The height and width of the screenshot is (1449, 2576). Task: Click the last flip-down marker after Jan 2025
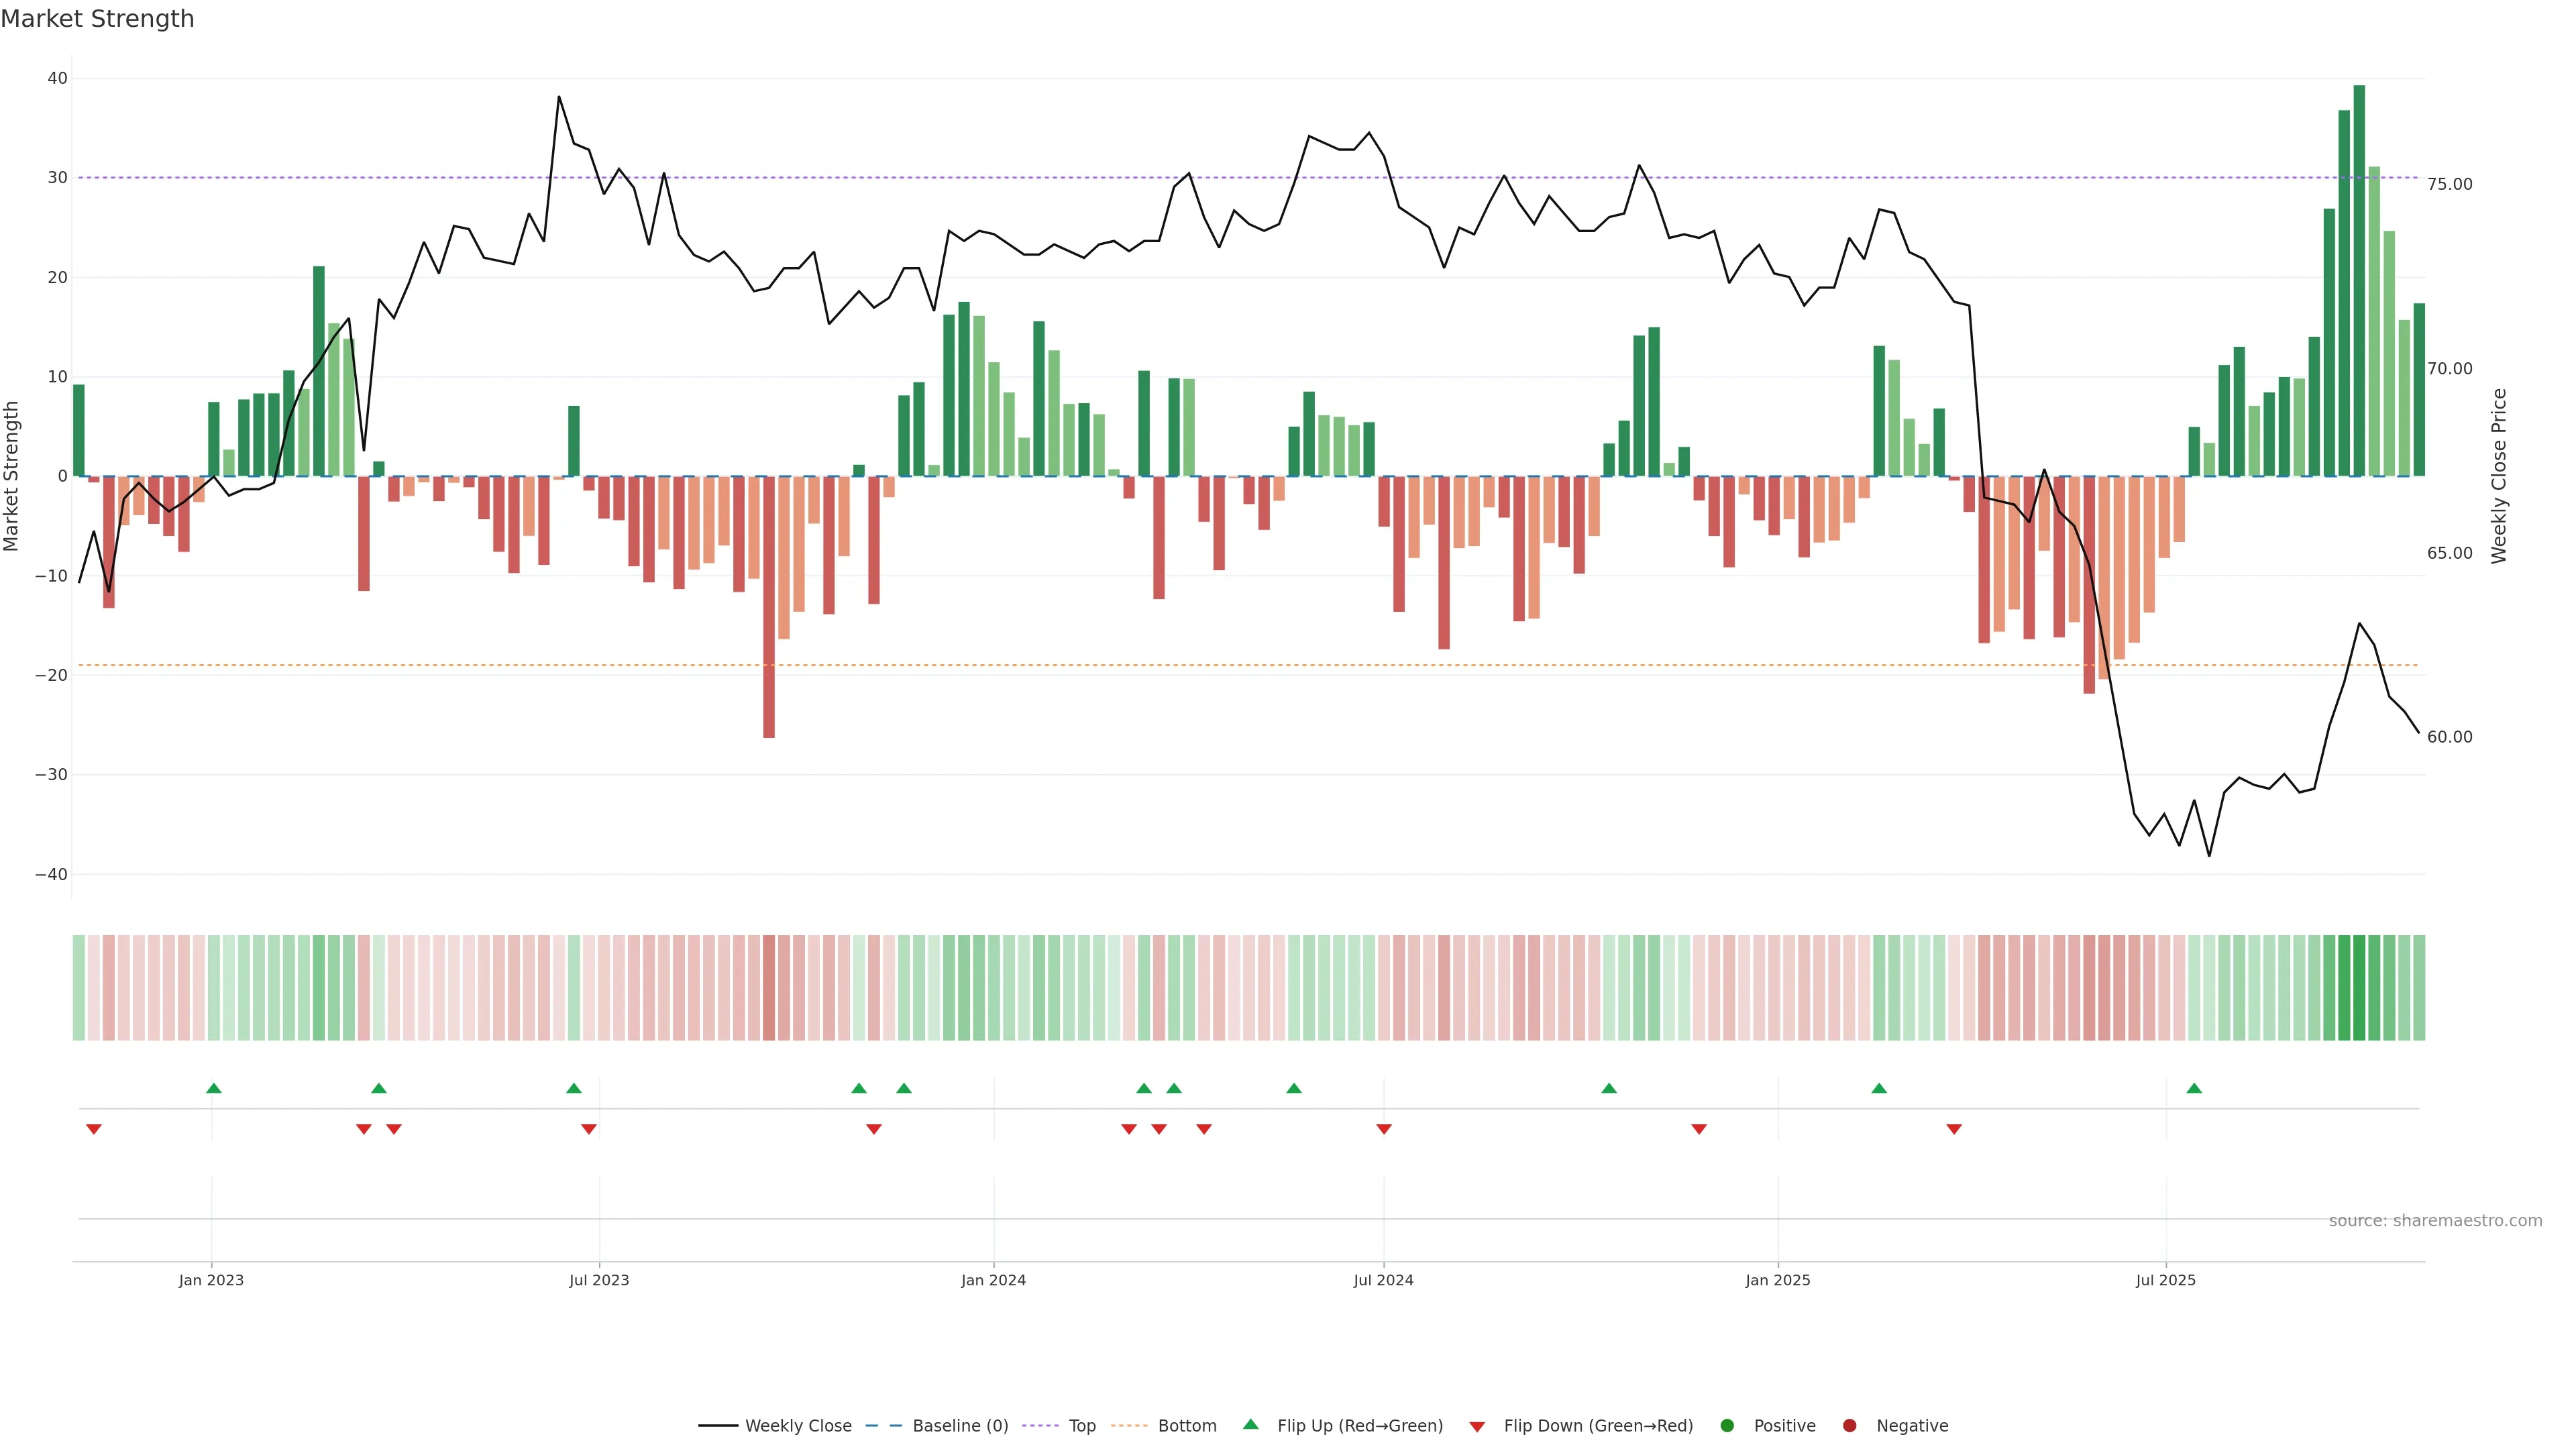click(1954, 1129)
